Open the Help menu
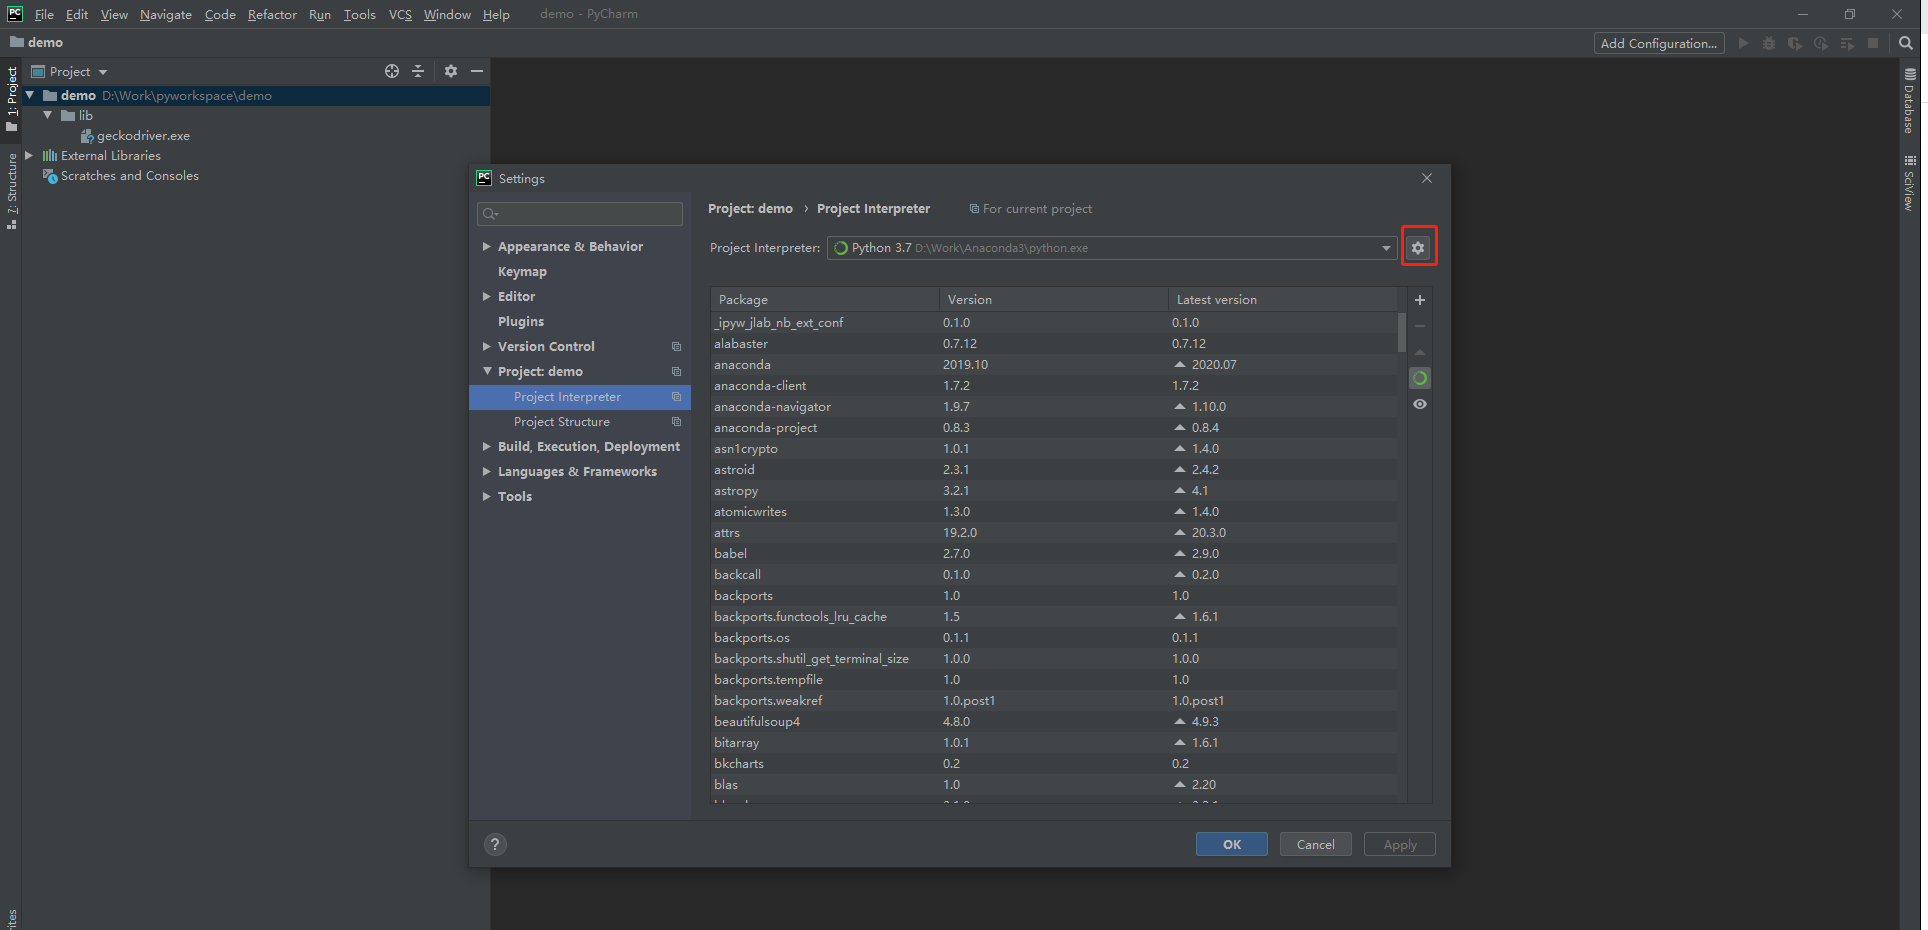1928x930 pixels. (x=496, y=14)
